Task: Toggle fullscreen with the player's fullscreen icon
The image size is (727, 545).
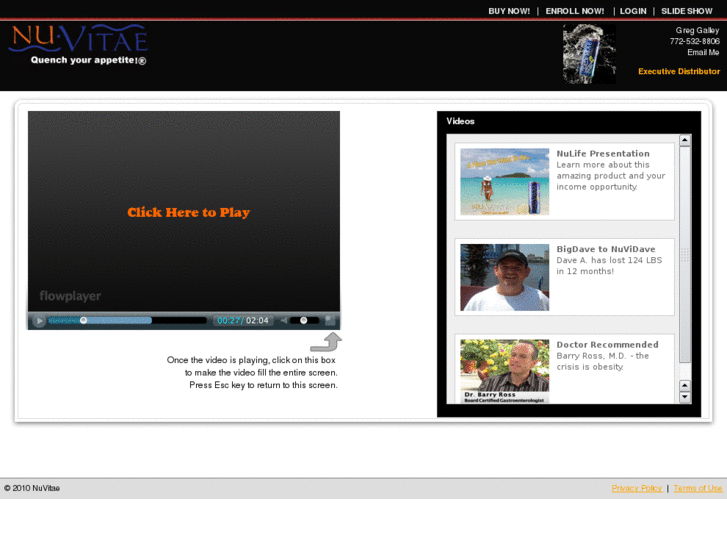Action: [330, 320]
